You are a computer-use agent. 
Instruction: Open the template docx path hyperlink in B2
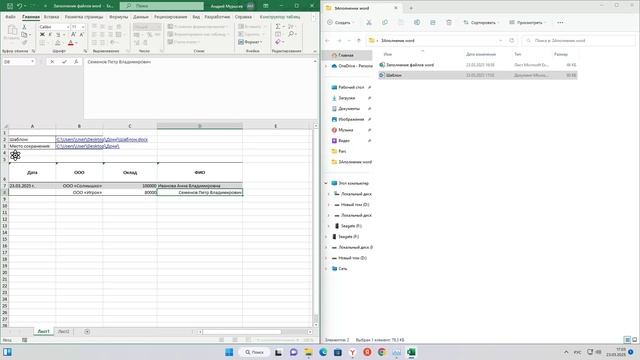click(x=102, y=140)
